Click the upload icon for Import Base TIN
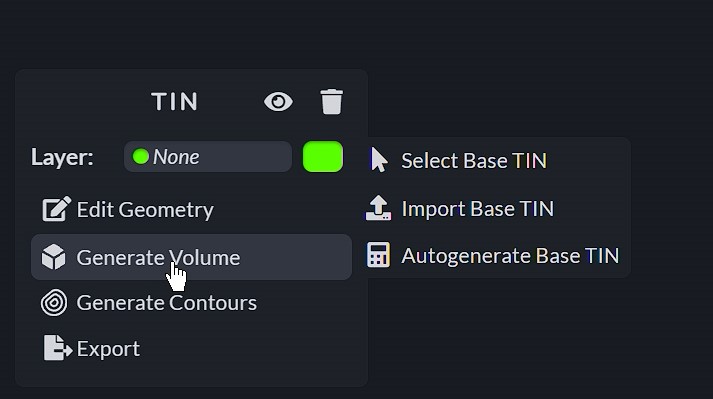The image size is (713, 399). coord(378,208)
